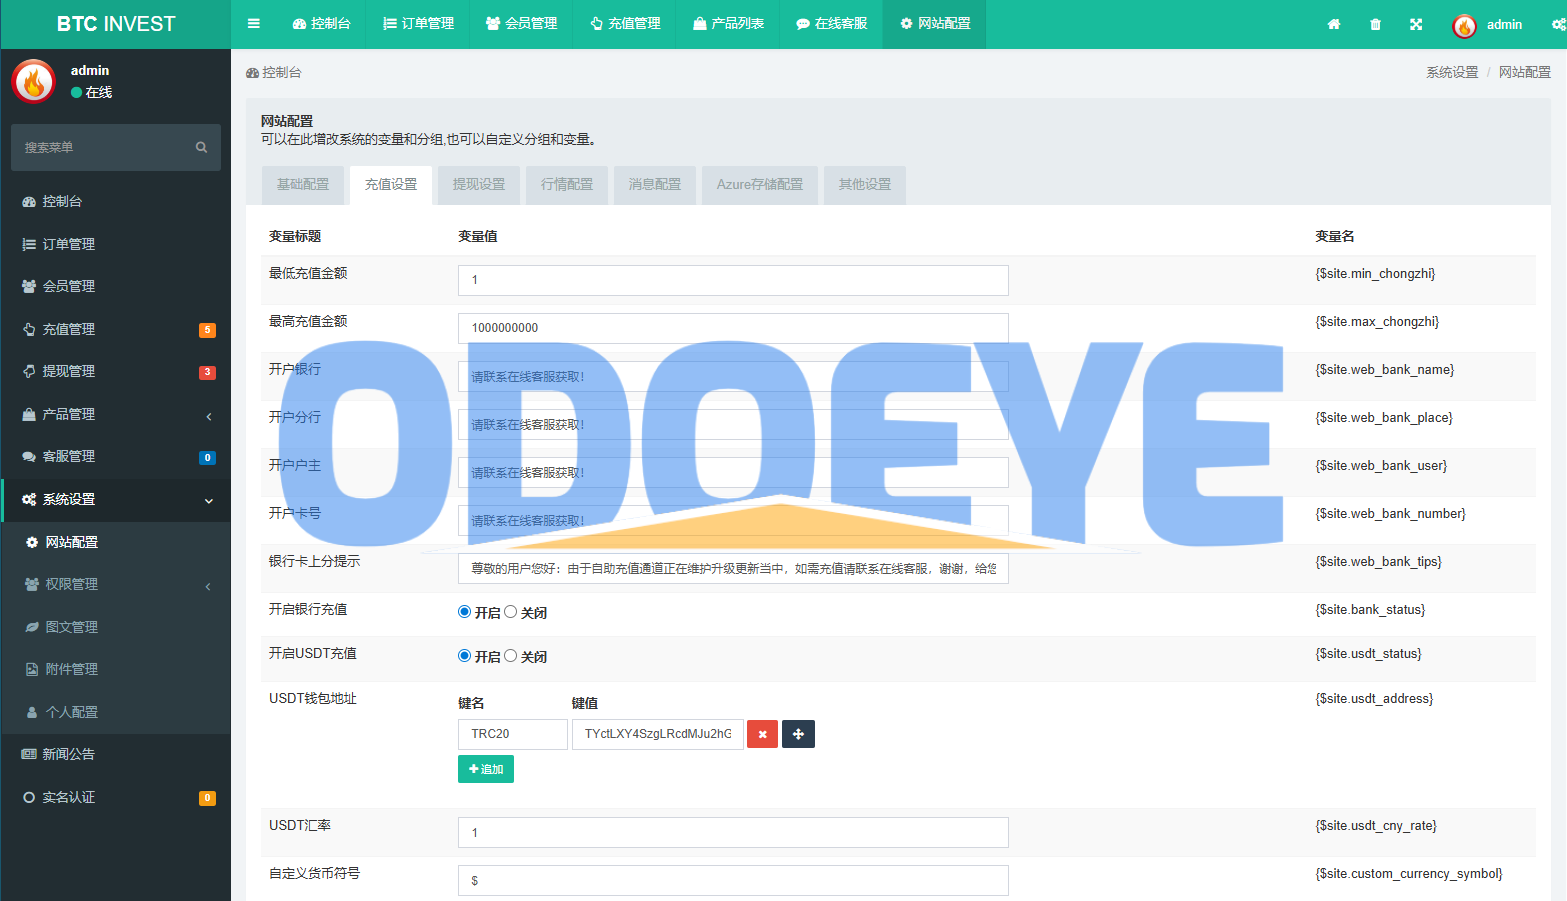Screen dimensions: 1567x901
Task: Open 提现管理 in the sidebar
Action: point(116,371)
